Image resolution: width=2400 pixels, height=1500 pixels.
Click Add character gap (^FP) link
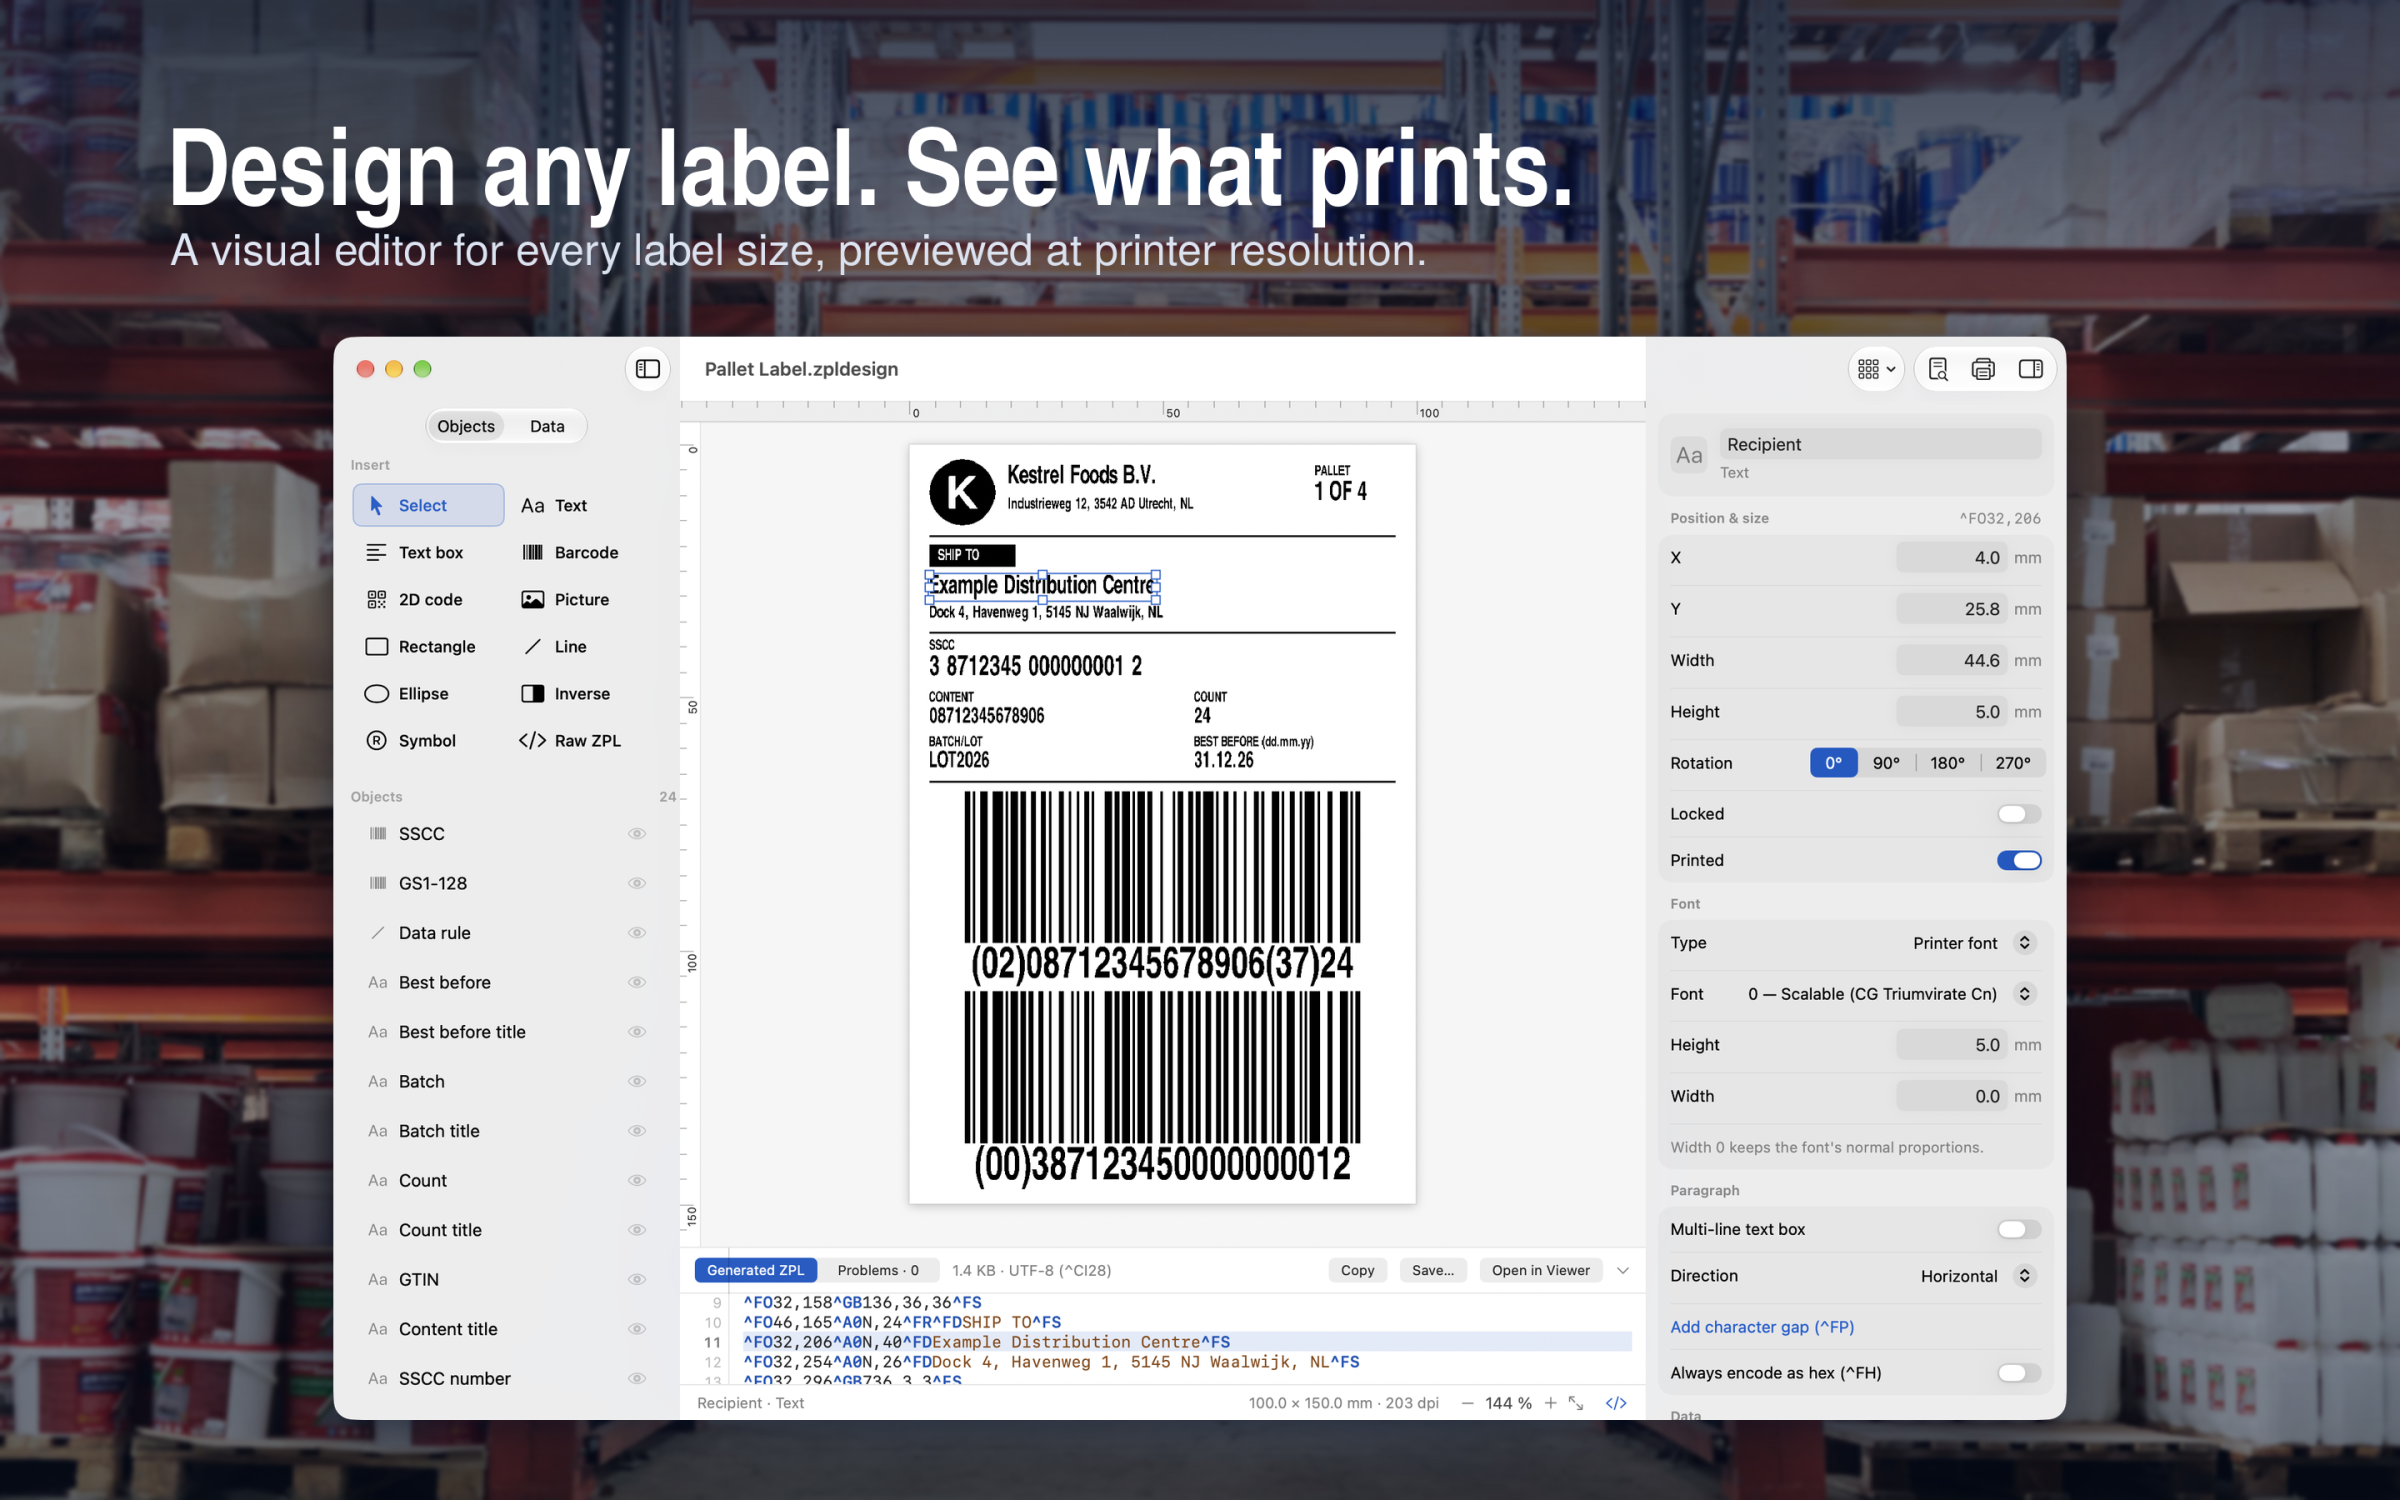1762,1327
